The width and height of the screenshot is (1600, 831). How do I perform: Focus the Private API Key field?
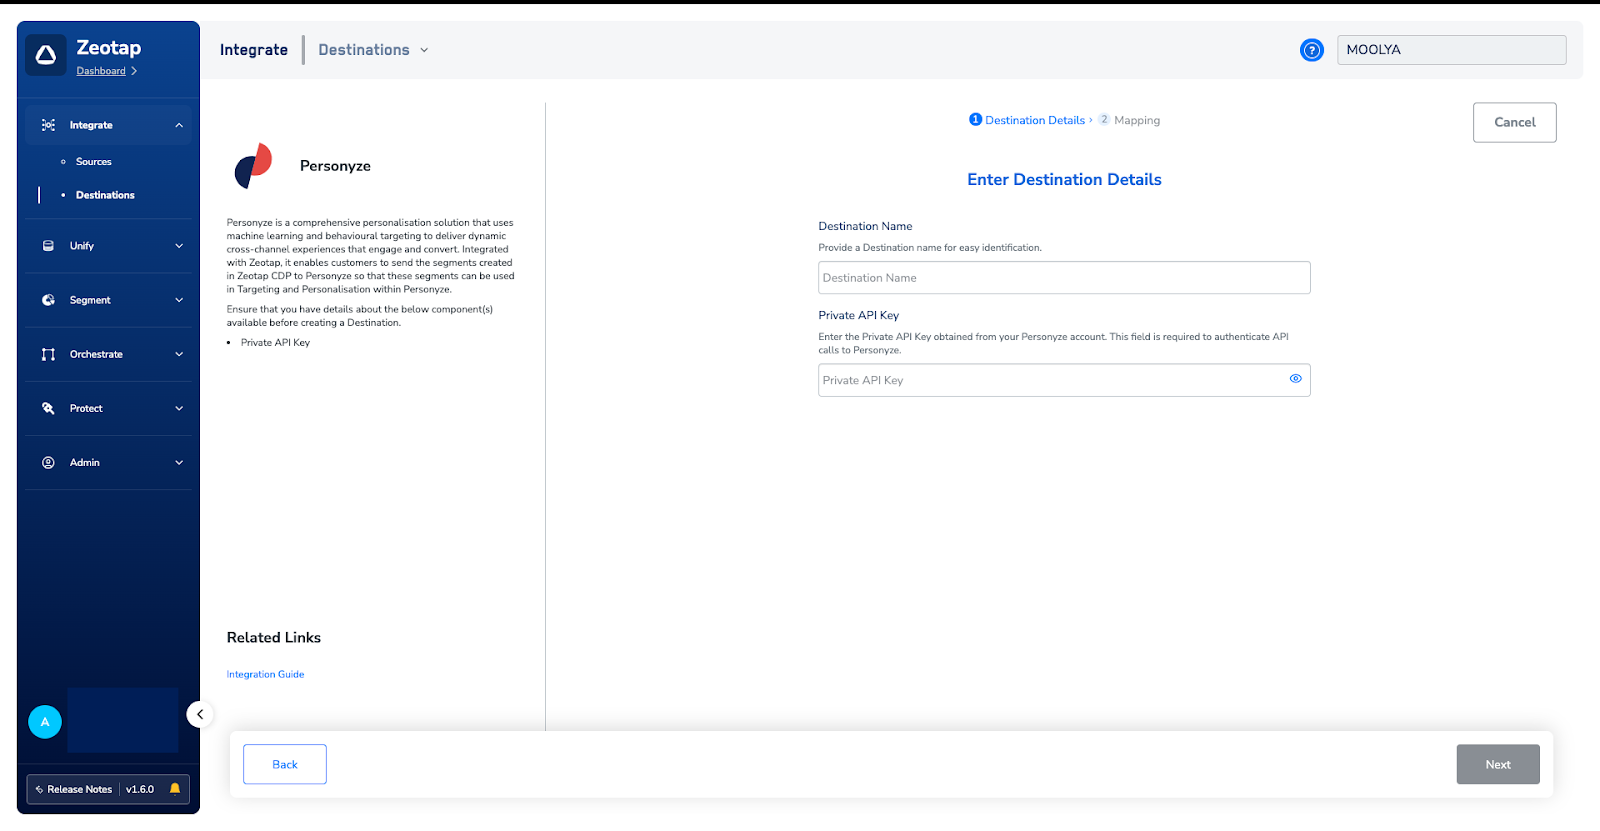1064,380
